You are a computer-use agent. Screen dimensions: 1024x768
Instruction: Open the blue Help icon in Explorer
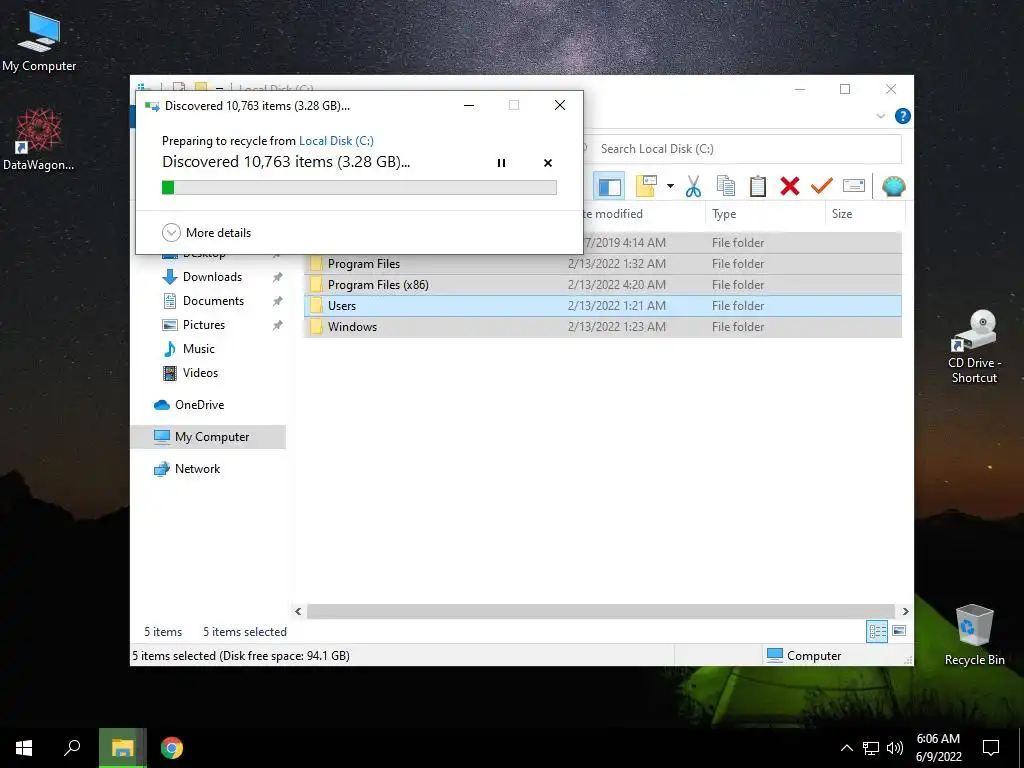coord(903,116)
